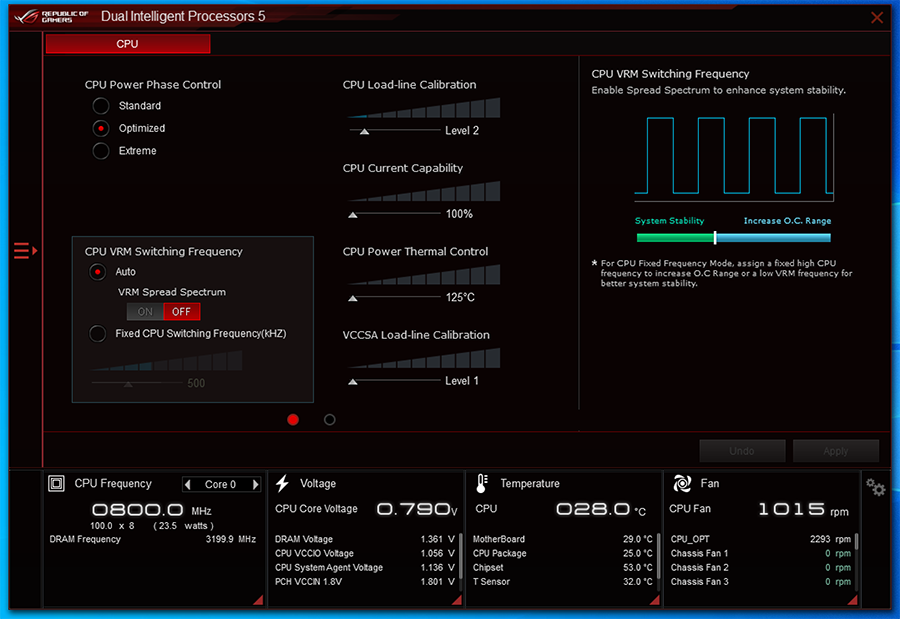Click the Chassis Fan 3 row

click(x=761, y=582)
